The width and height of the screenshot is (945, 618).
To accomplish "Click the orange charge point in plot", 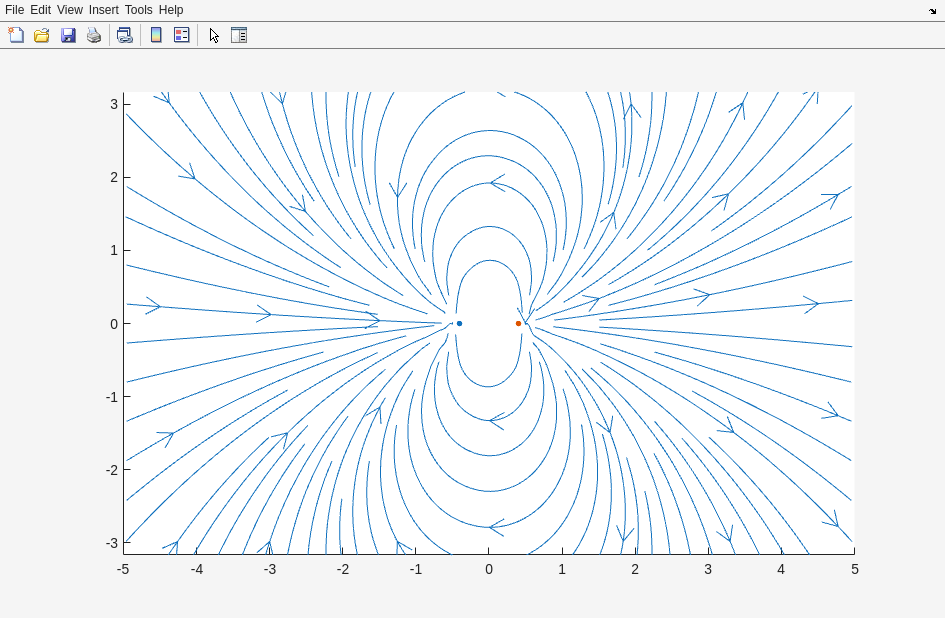I will pos(518,323).
